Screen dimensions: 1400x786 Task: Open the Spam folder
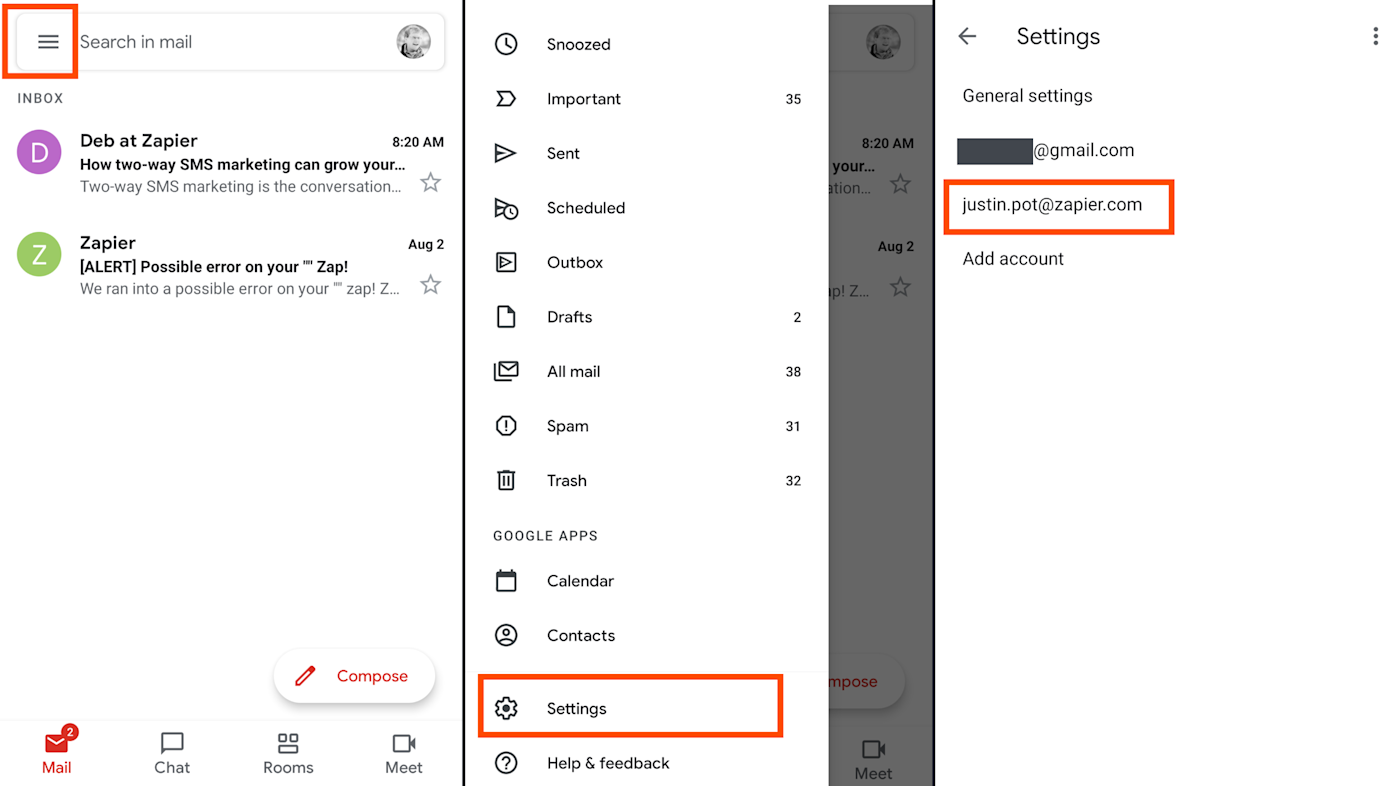647,426
